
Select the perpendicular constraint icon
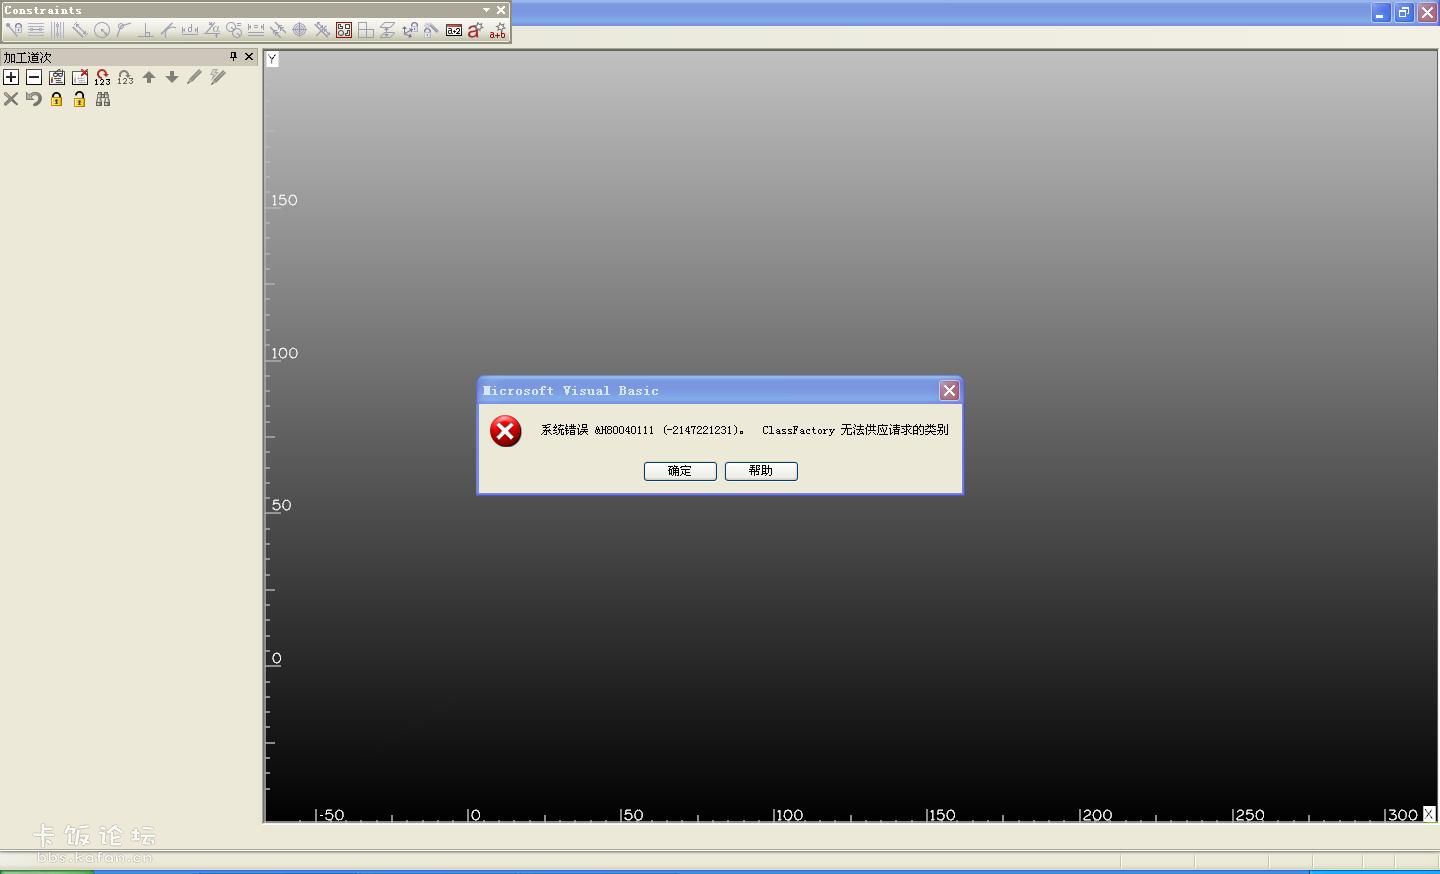tap(145, 30)
